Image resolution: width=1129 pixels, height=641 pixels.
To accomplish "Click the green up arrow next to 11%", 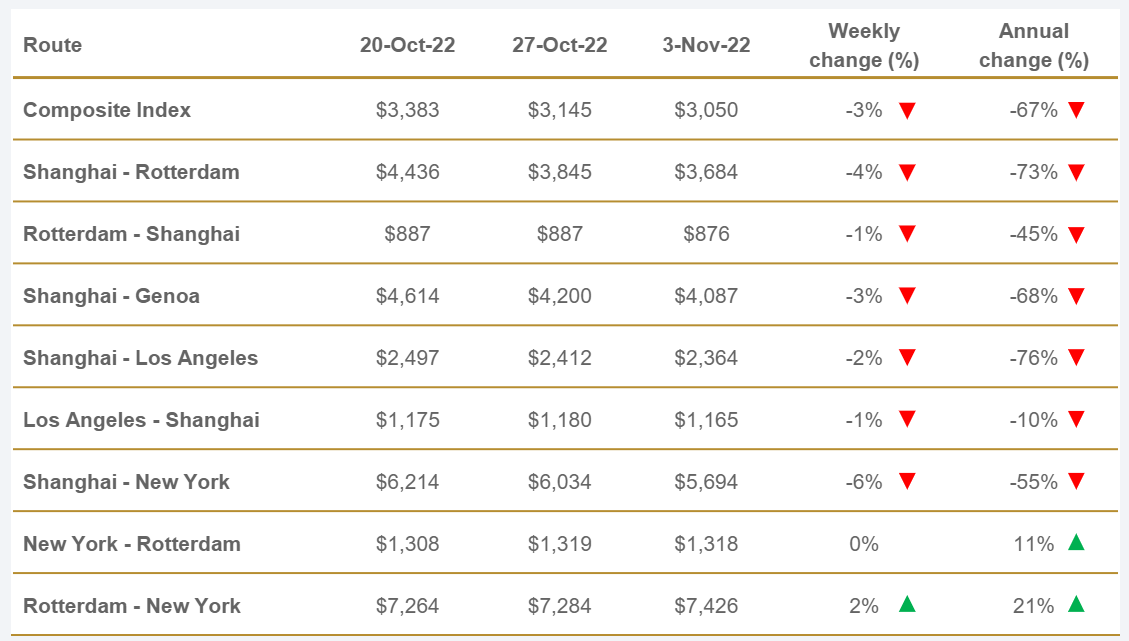I will (1076, 543).
